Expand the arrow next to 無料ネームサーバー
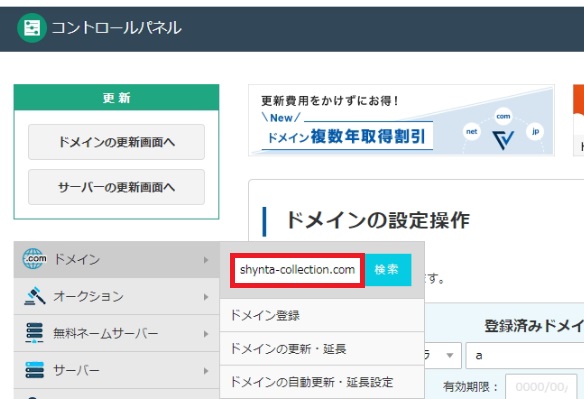This screenshot has height=399, width=584. click(206, 334)
